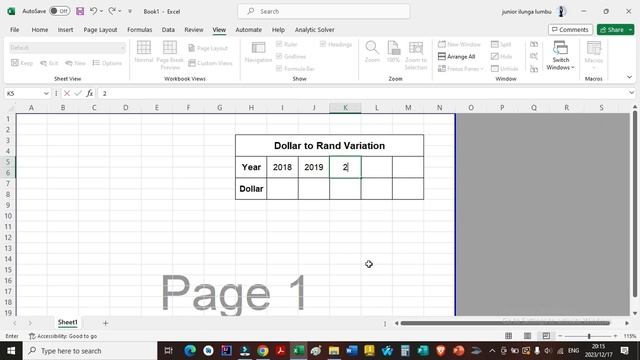Screen dimensions: 640x360
Task: Switch to Page Break Preview in status bar
Action: [546, 336]
